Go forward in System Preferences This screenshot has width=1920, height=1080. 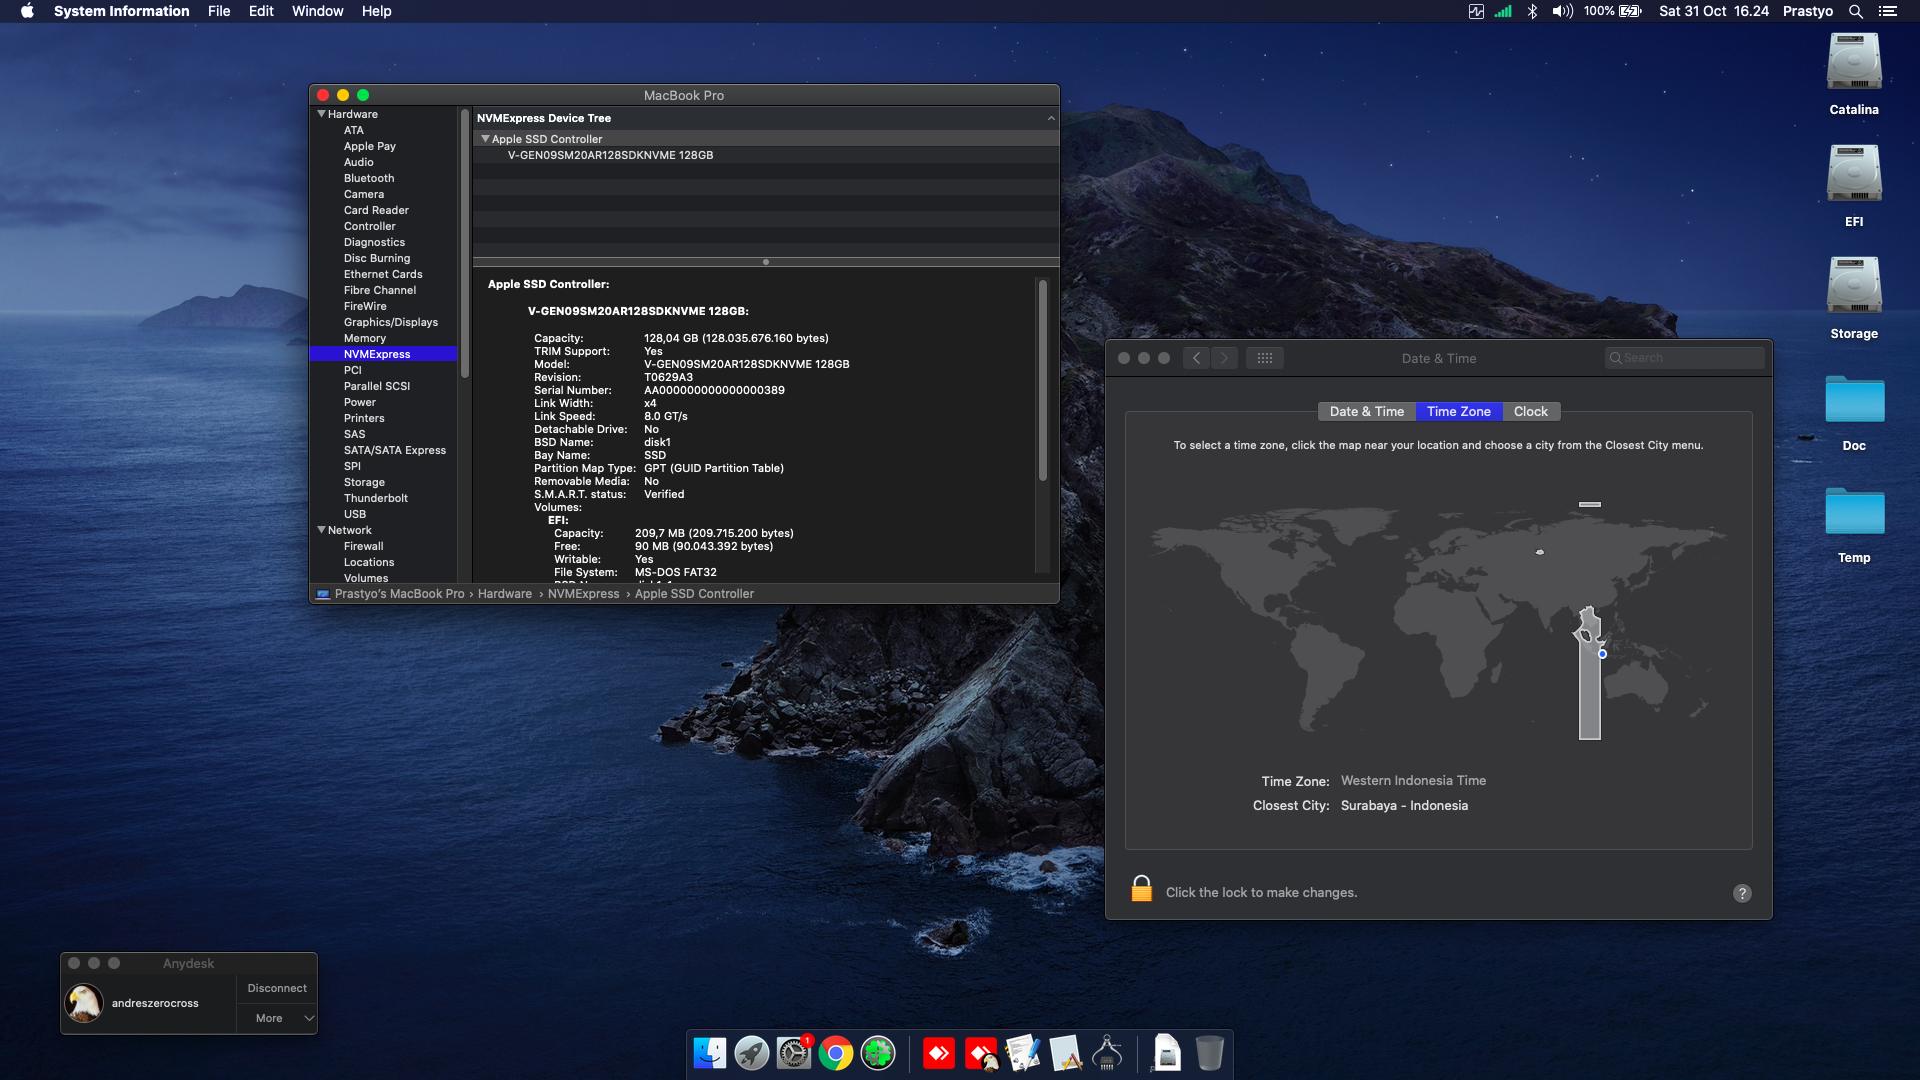coord(1224,358)
